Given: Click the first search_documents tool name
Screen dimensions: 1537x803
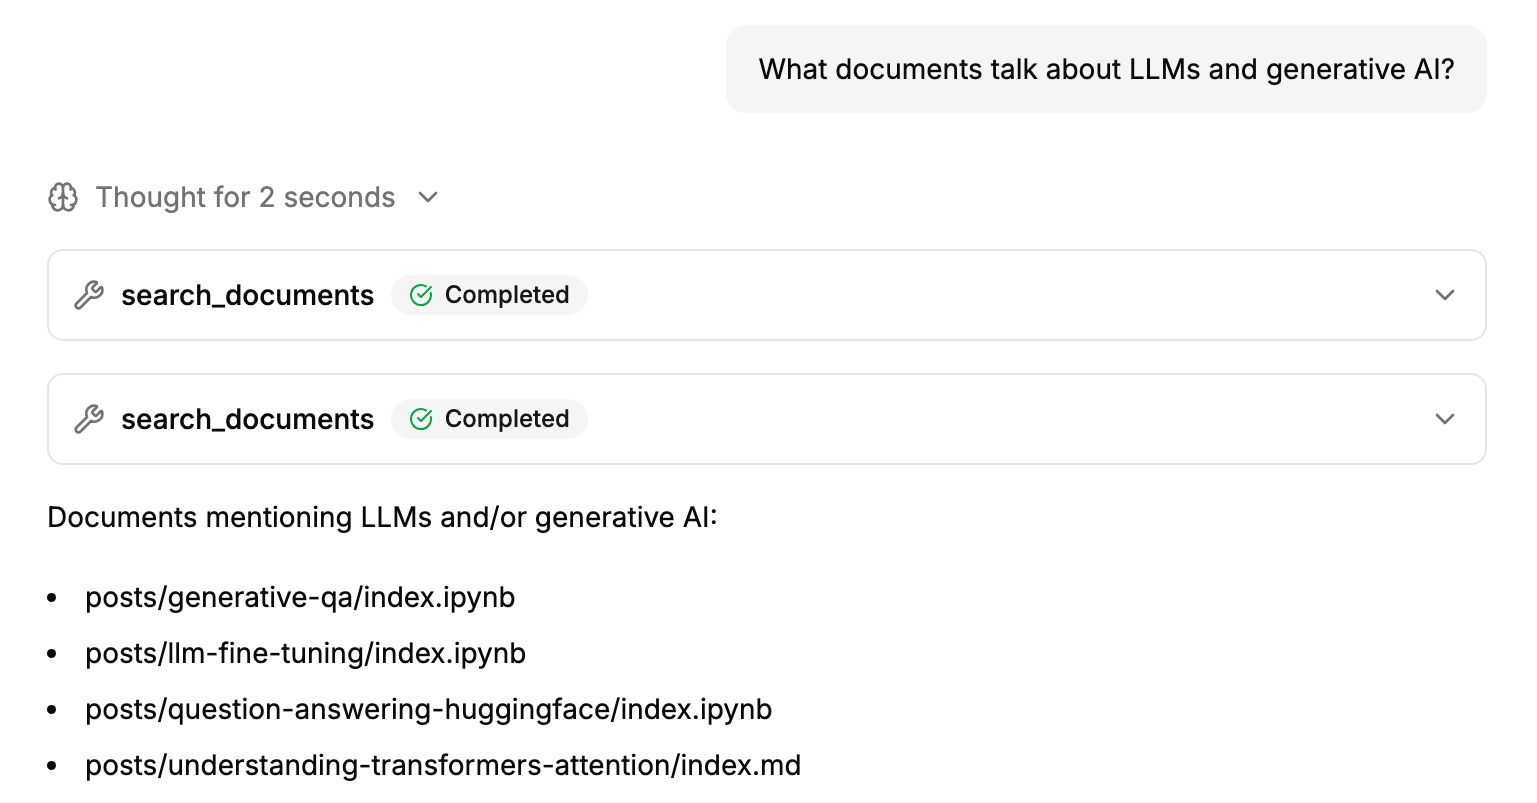Looking at the screenshot, I should pyautogui.click(x=247, y=295).
